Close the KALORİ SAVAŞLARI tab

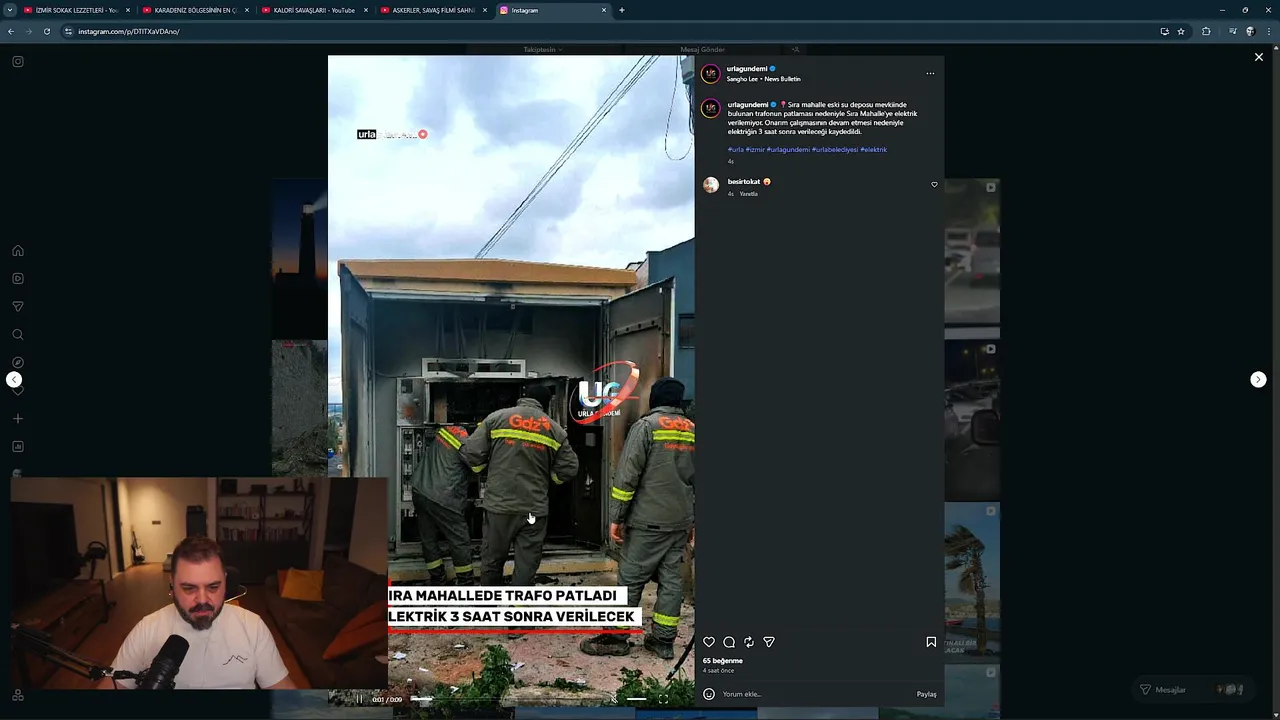point(366,10)
